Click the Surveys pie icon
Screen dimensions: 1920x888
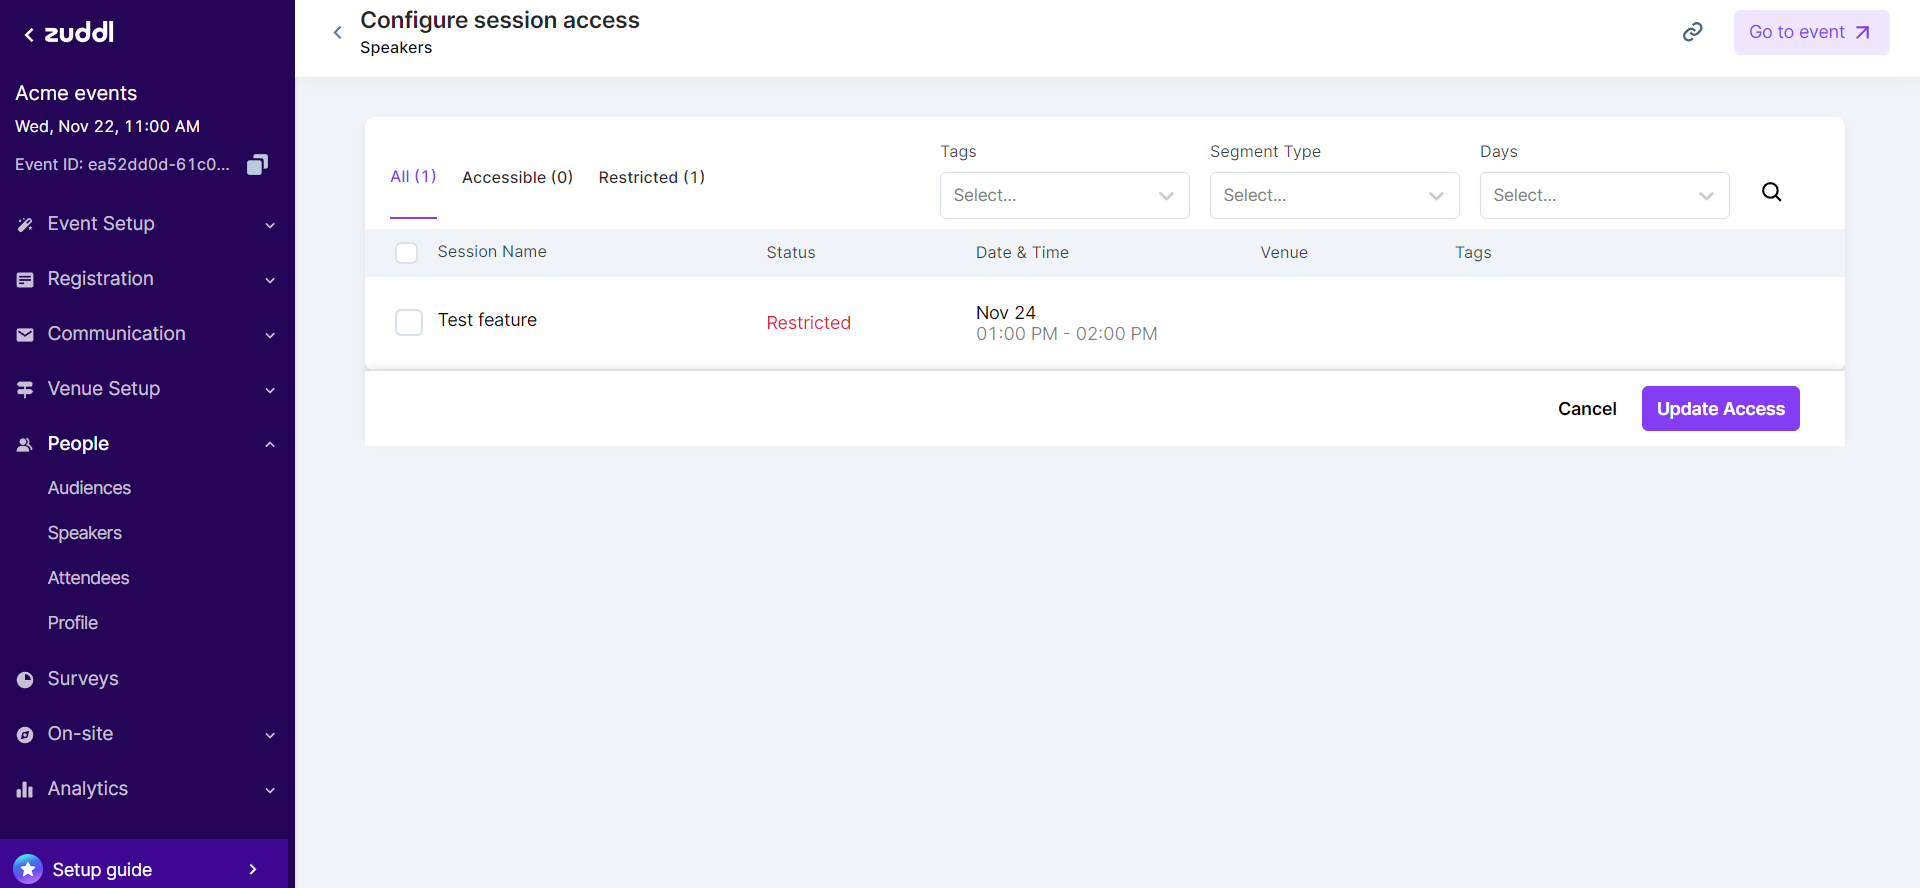click(25, 679)
